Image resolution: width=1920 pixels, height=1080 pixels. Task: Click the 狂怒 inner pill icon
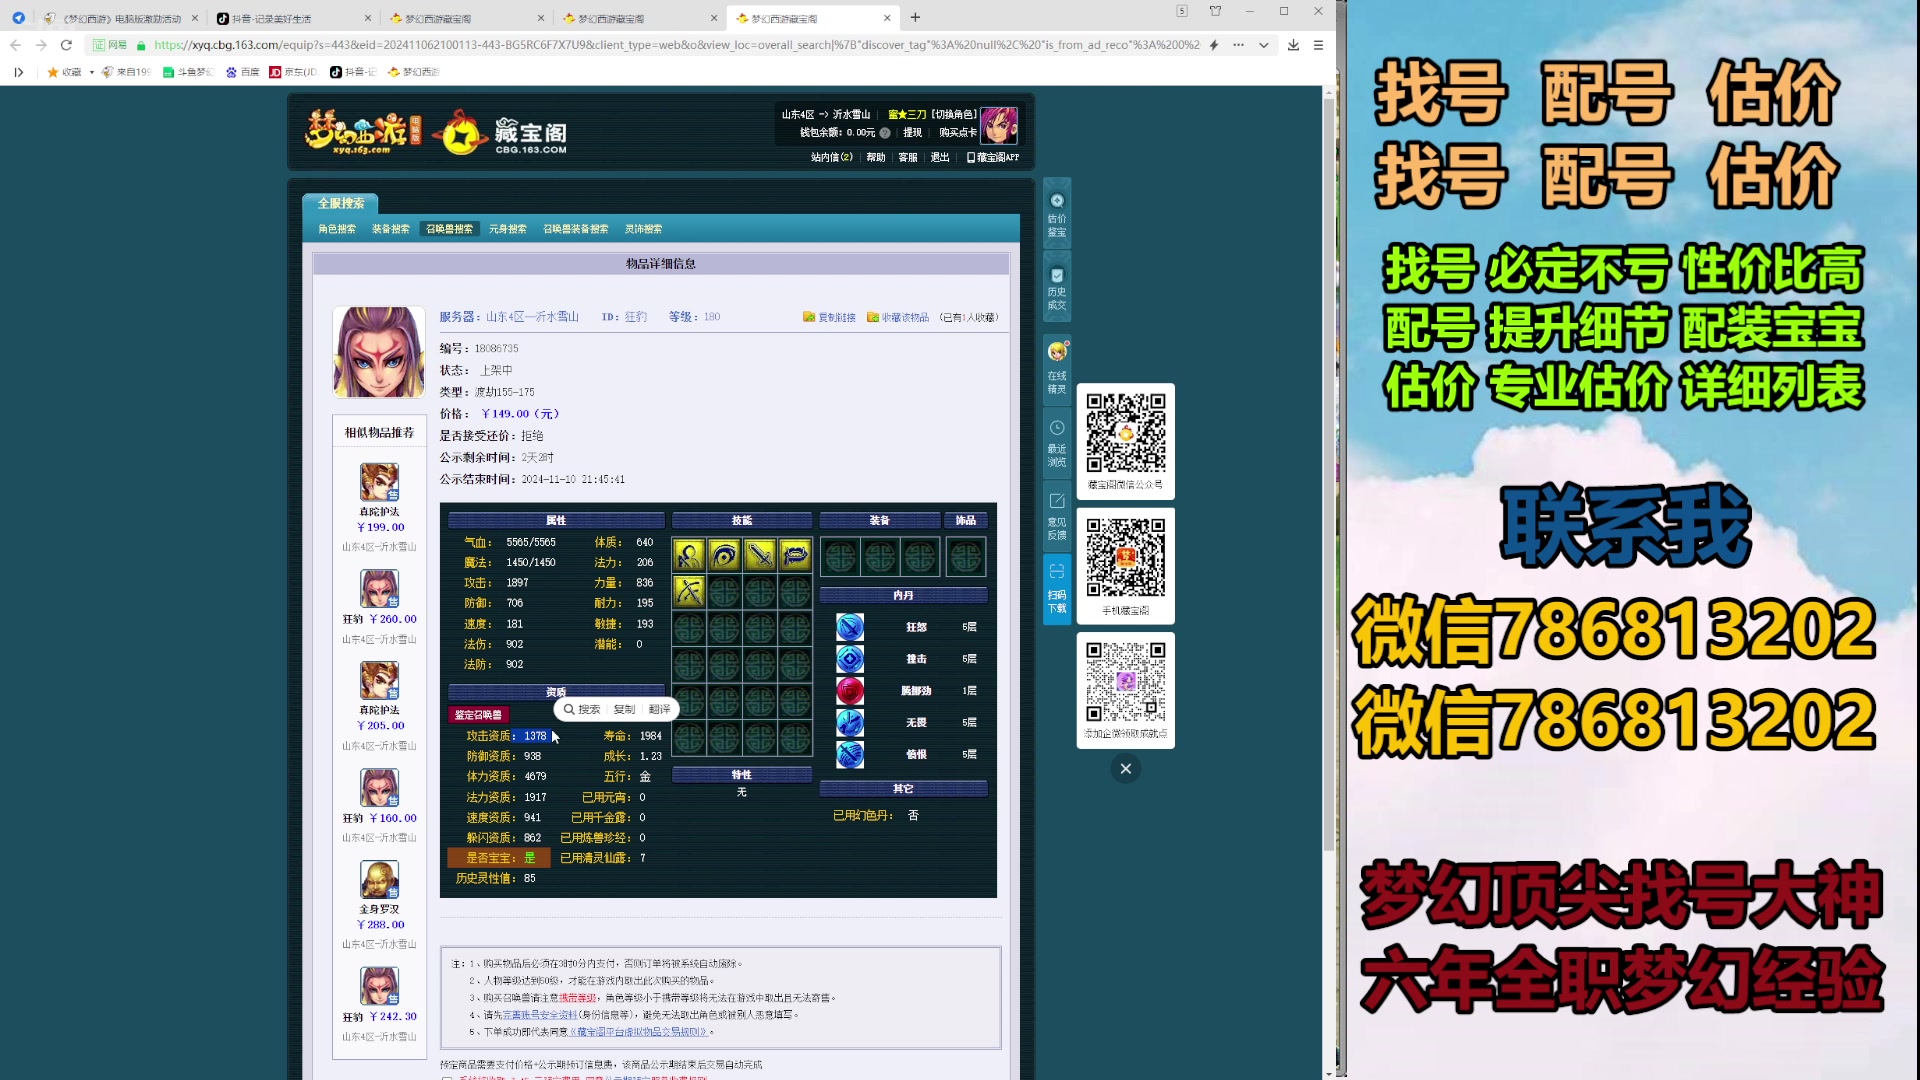(x=850, y=627)
